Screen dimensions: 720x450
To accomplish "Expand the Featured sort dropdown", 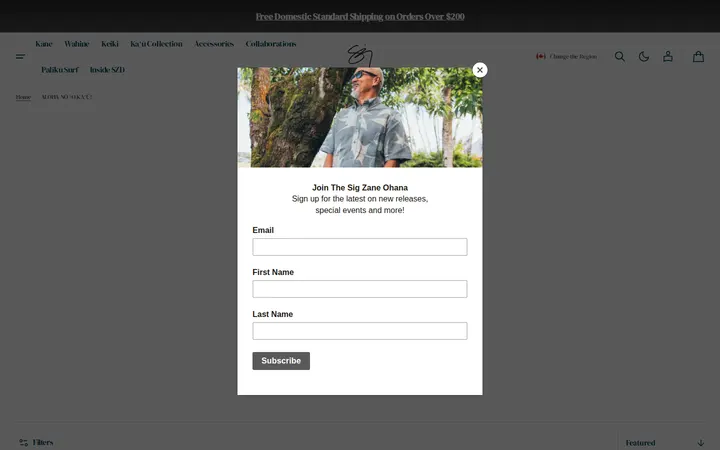I will [x=664, y=443].
